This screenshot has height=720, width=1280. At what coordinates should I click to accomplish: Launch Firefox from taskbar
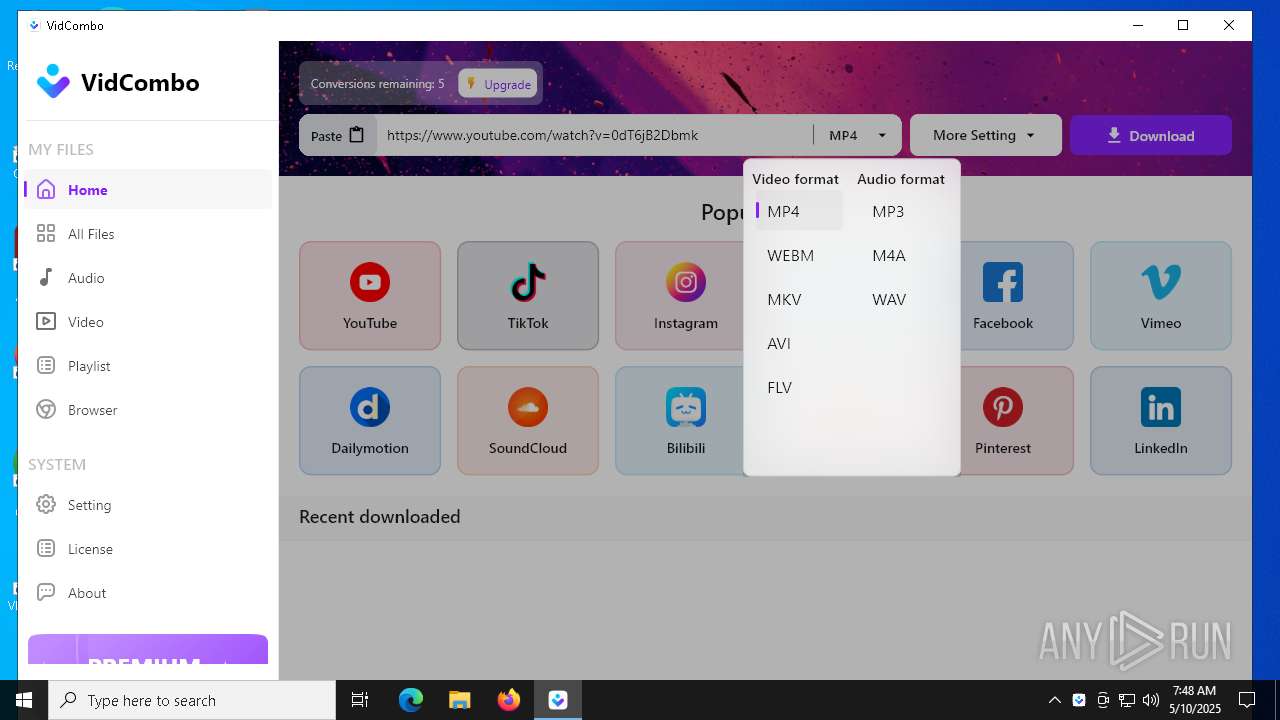click(x=509, y=700)
